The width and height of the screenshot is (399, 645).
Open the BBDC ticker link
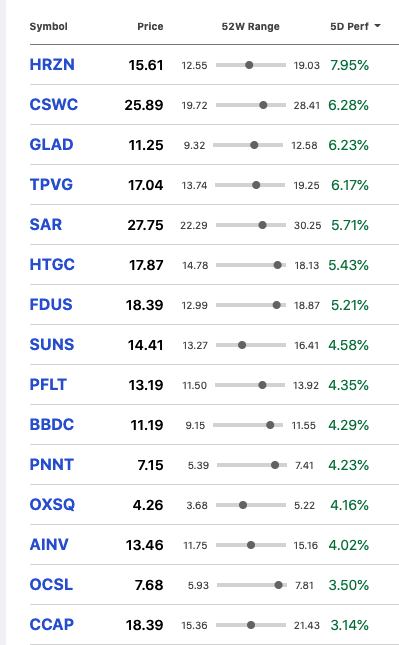(52, 425)
